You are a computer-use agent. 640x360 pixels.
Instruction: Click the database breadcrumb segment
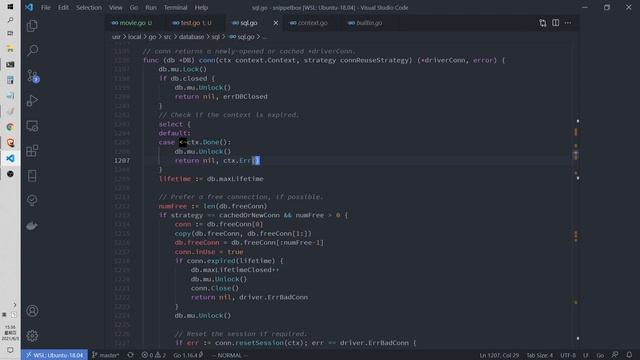point(191,37)
